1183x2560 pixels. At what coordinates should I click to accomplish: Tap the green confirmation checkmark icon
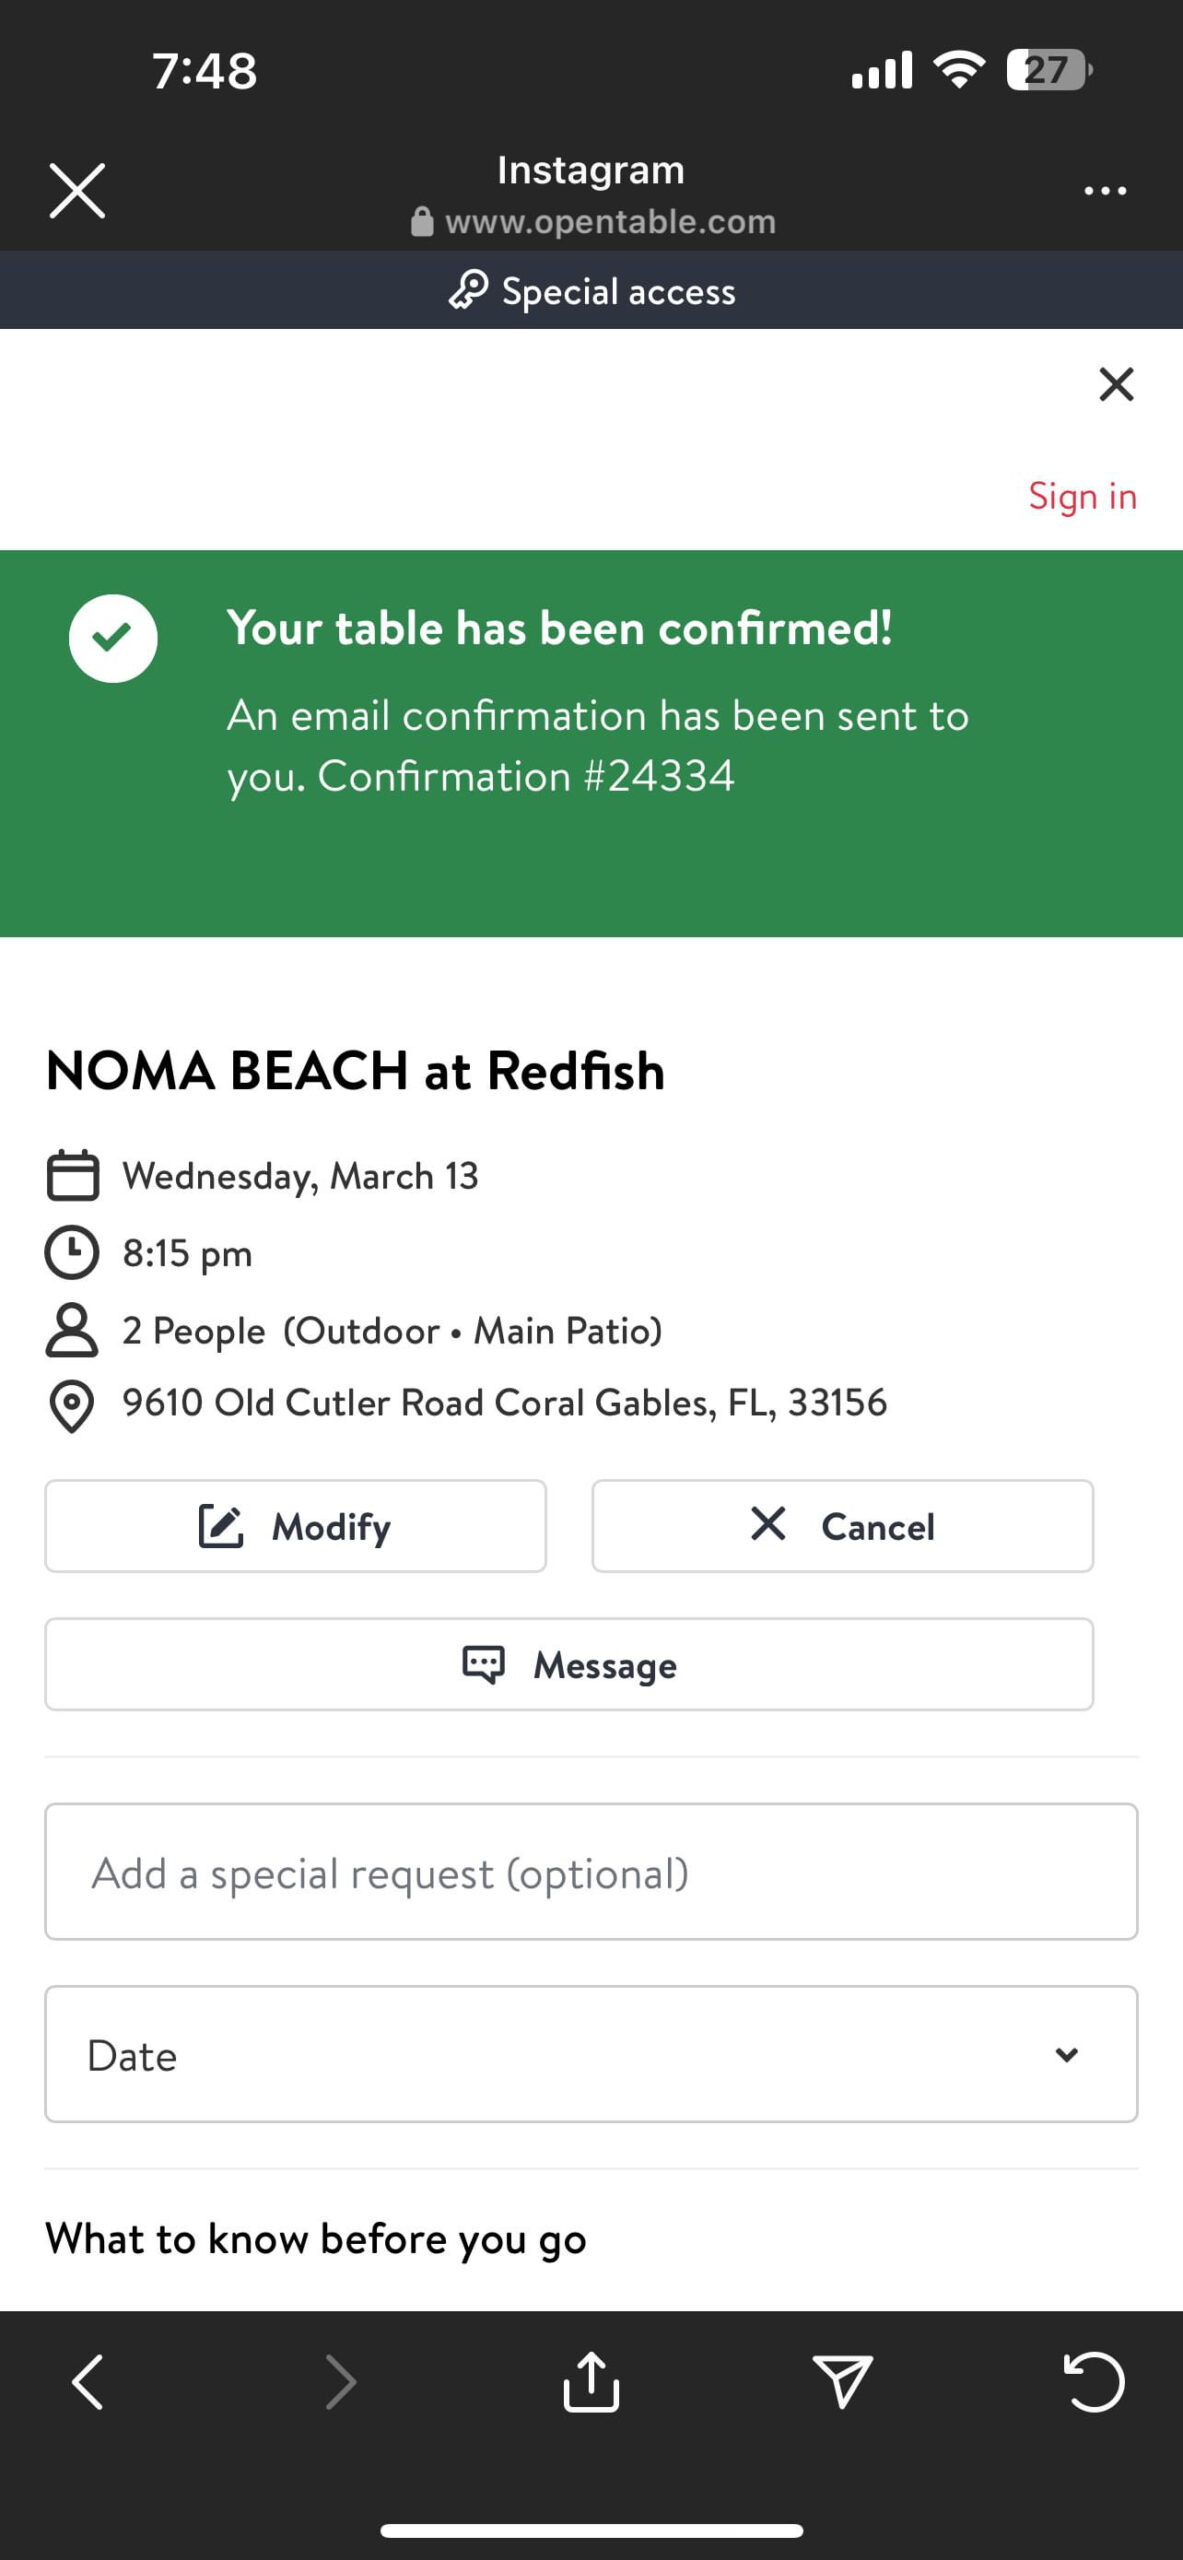coord(113,638)
